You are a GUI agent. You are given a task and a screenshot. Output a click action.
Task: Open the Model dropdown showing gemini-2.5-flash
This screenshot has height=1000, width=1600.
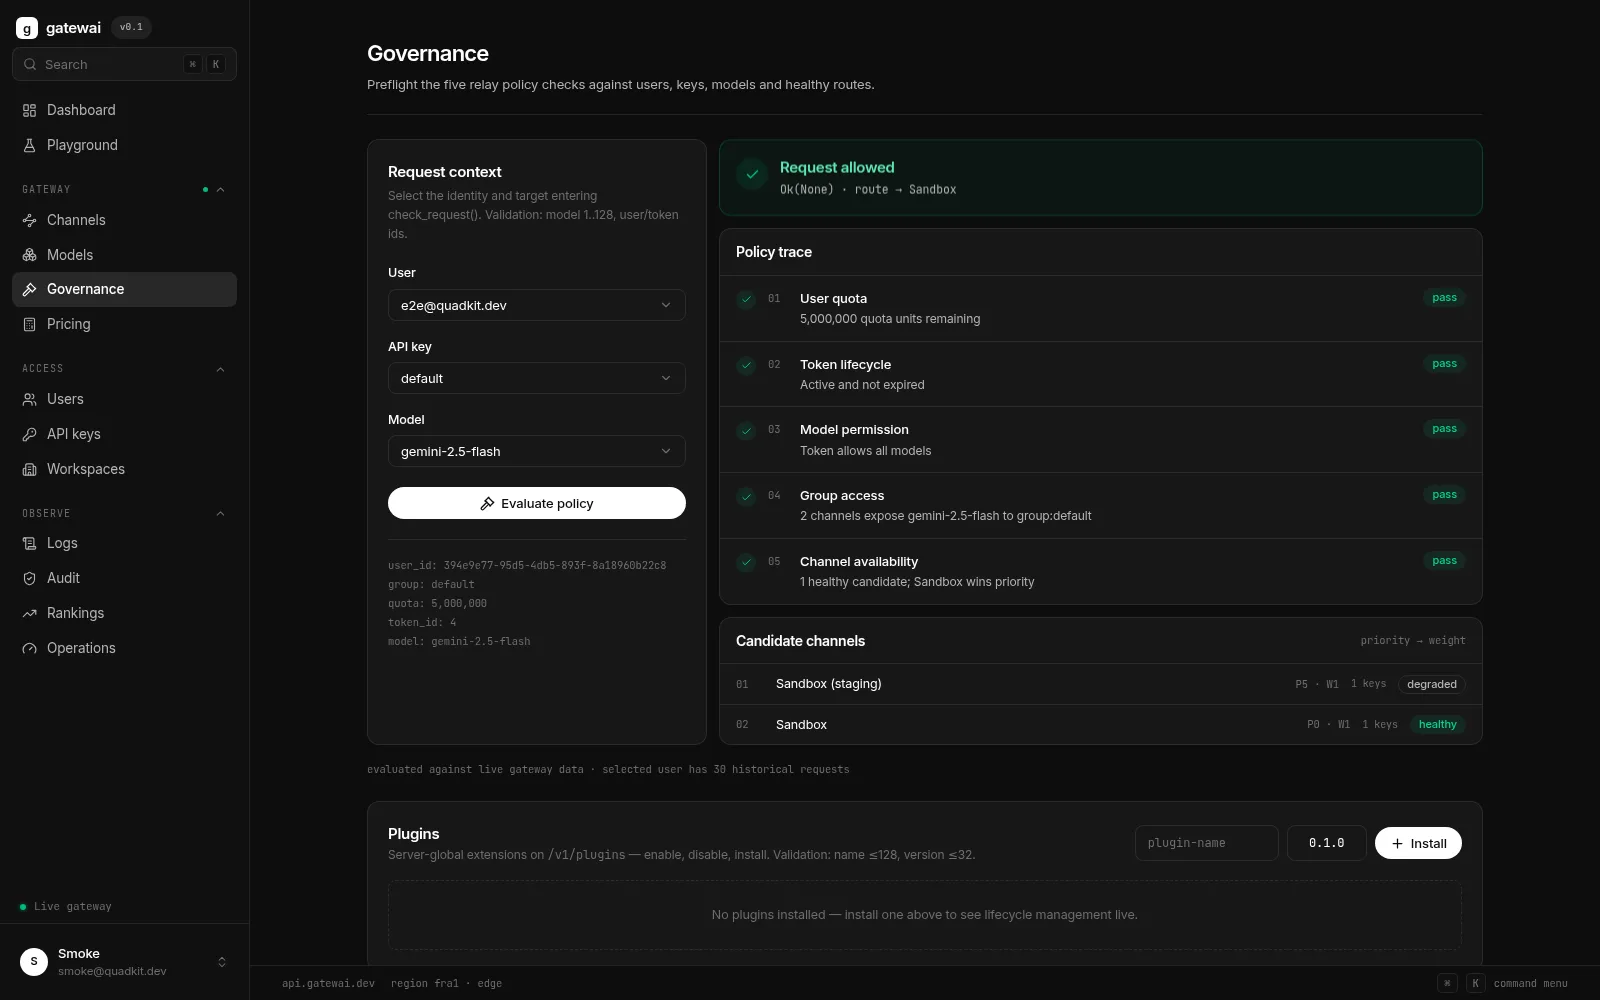537,451
